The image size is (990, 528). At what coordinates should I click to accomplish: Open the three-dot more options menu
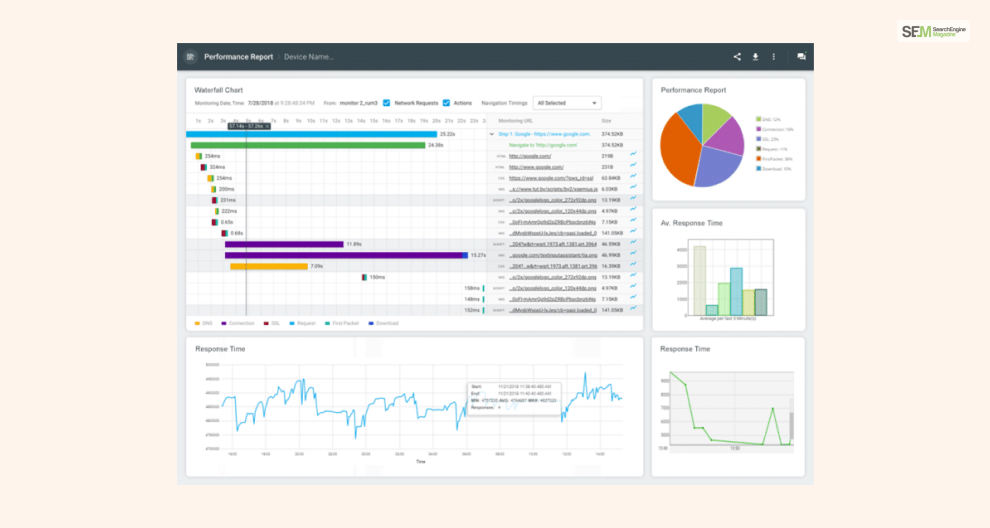click(773, 57)
